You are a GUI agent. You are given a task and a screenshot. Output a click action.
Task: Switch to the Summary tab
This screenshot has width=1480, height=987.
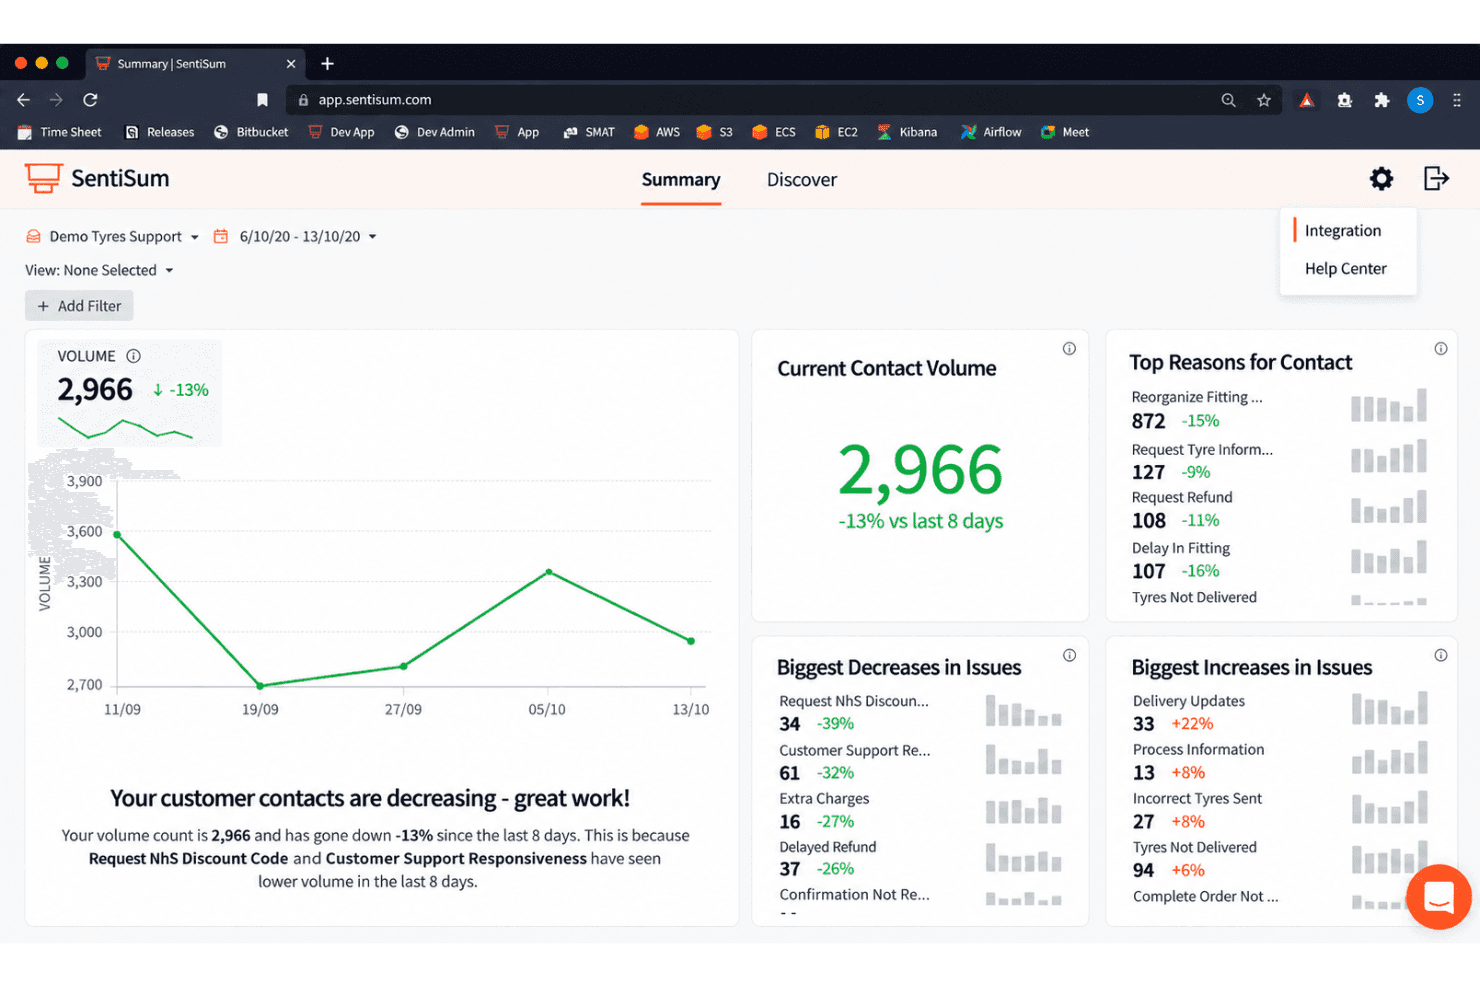[681, 180]
